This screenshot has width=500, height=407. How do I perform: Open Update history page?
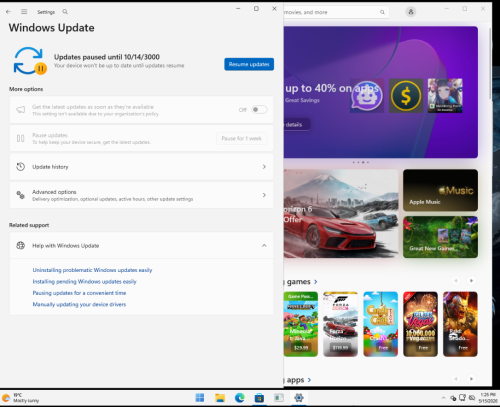pyautogui.click(x=141, y=167)
